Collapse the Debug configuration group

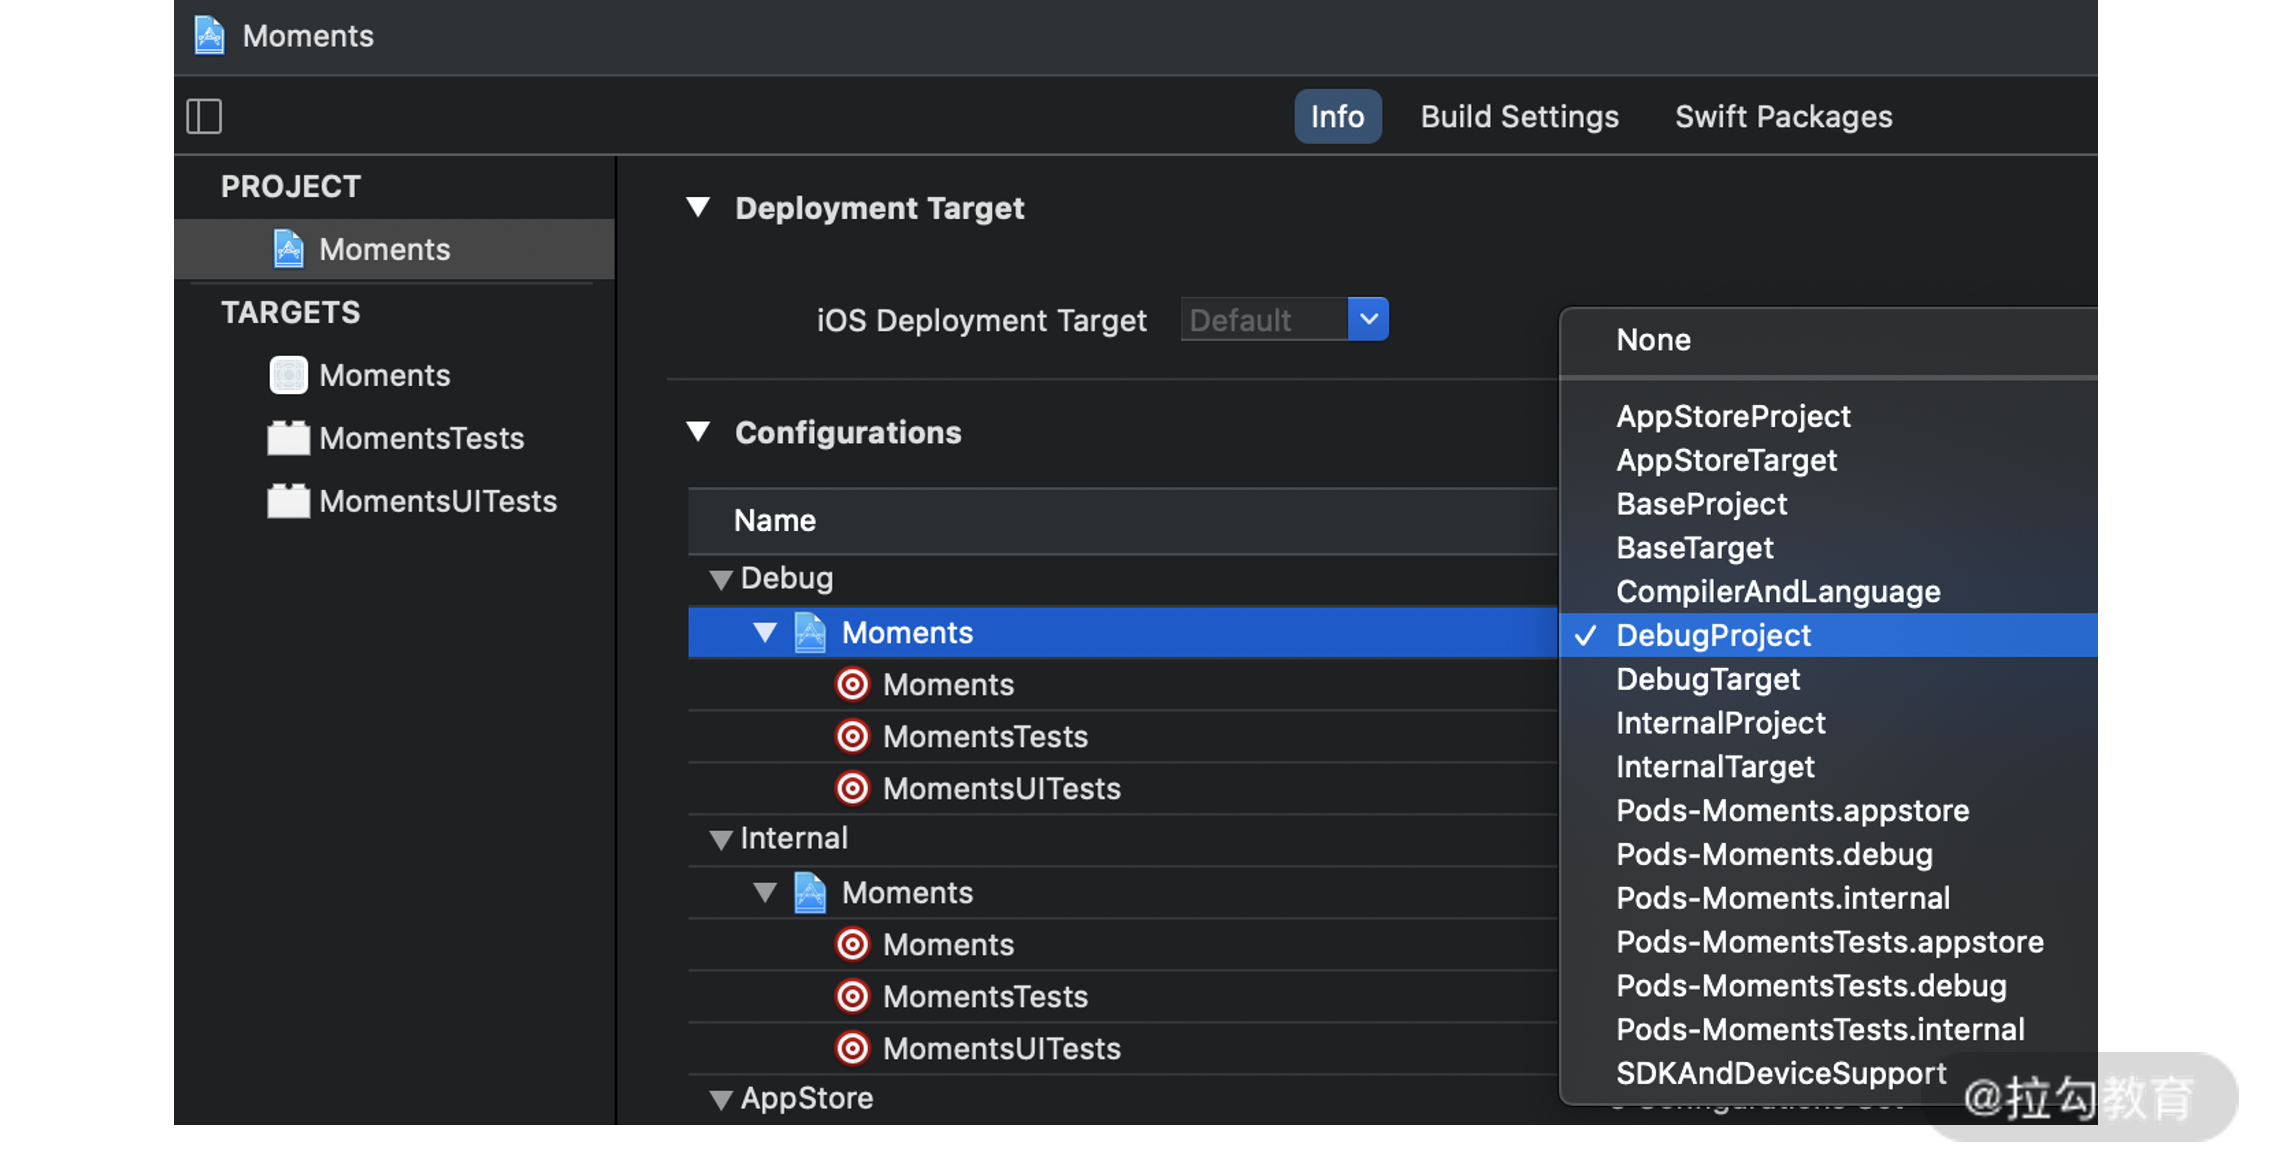[720, 579]
